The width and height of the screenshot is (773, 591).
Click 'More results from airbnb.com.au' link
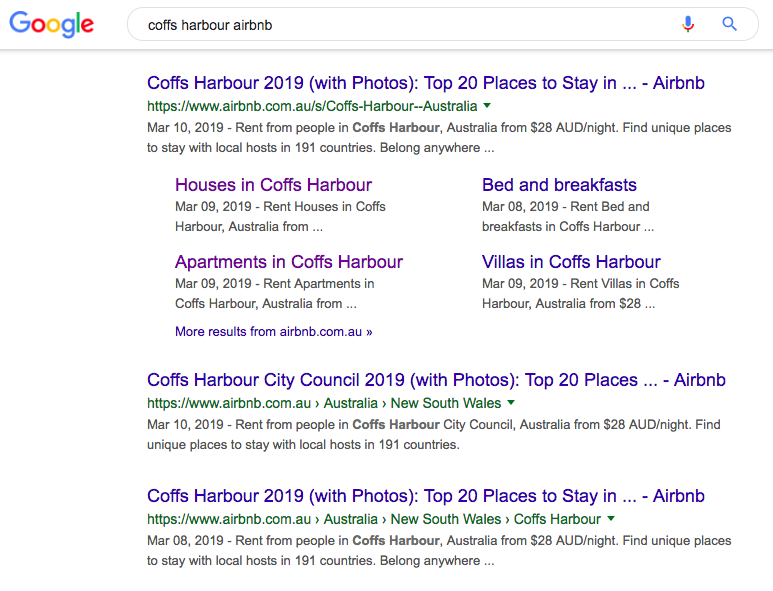tap(274, 332)
